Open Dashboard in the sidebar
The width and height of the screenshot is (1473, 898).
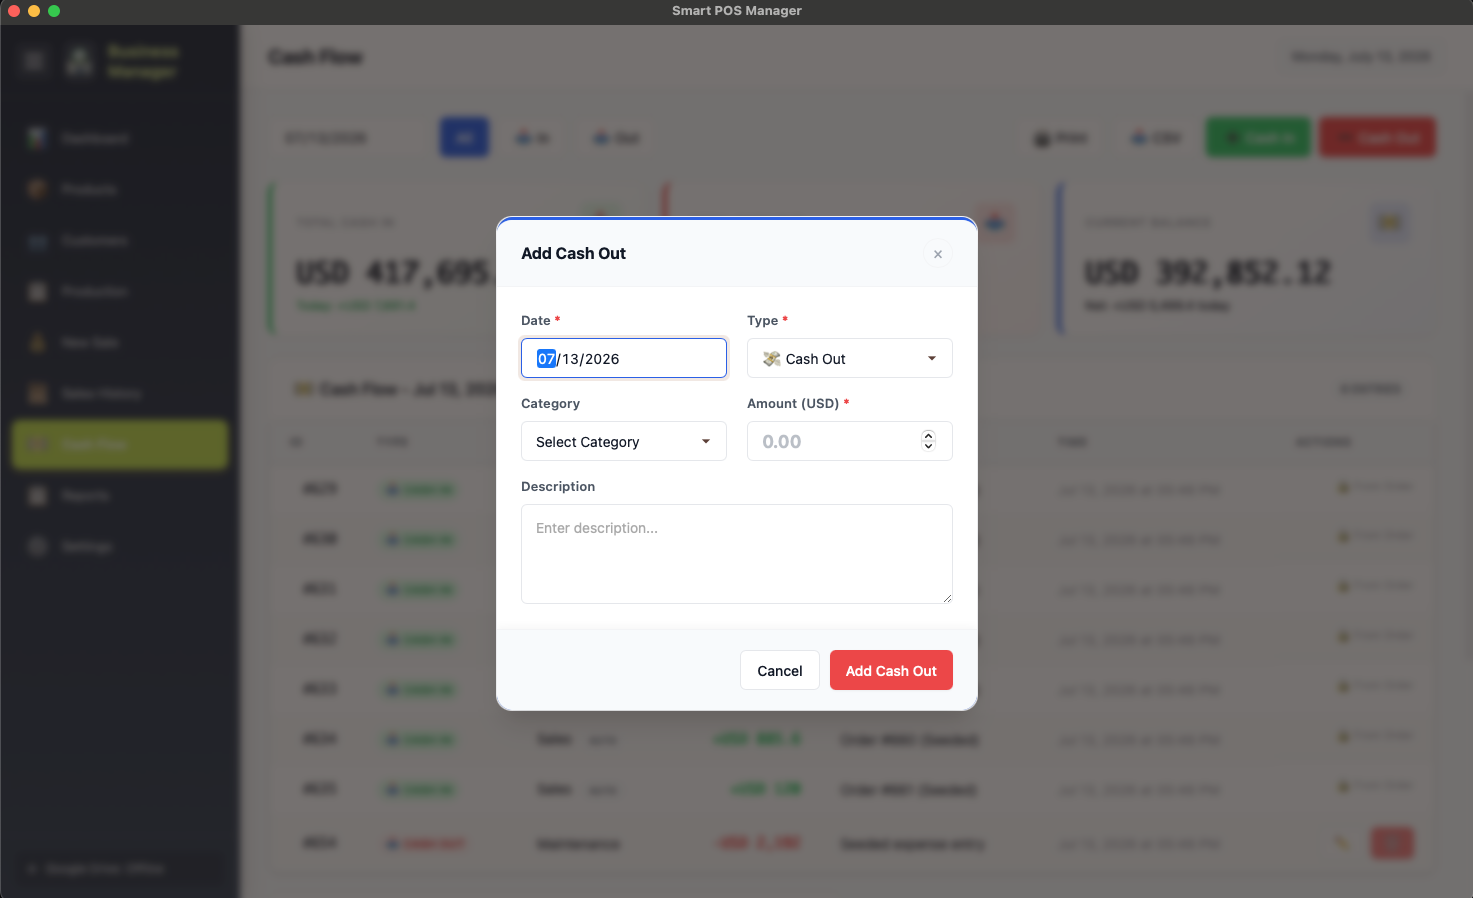pyautogui.click(x=120, y=138)
